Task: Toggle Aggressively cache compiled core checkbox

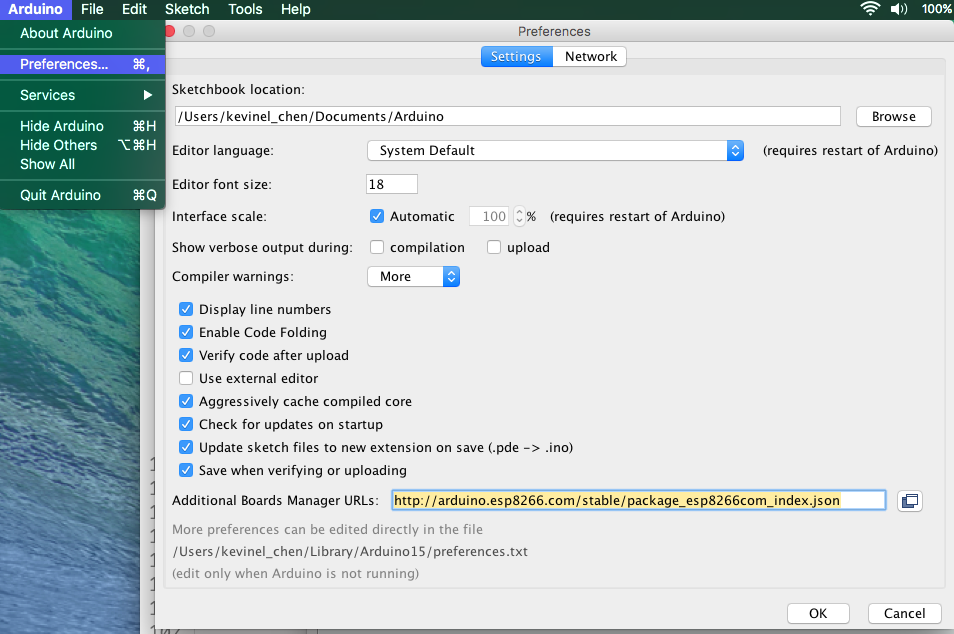Action: tap(186, 402)
